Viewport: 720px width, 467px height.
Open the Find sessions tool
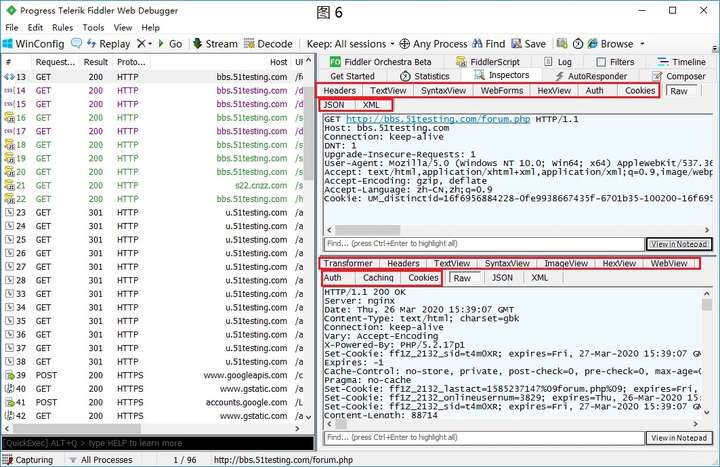click(488, 44)
